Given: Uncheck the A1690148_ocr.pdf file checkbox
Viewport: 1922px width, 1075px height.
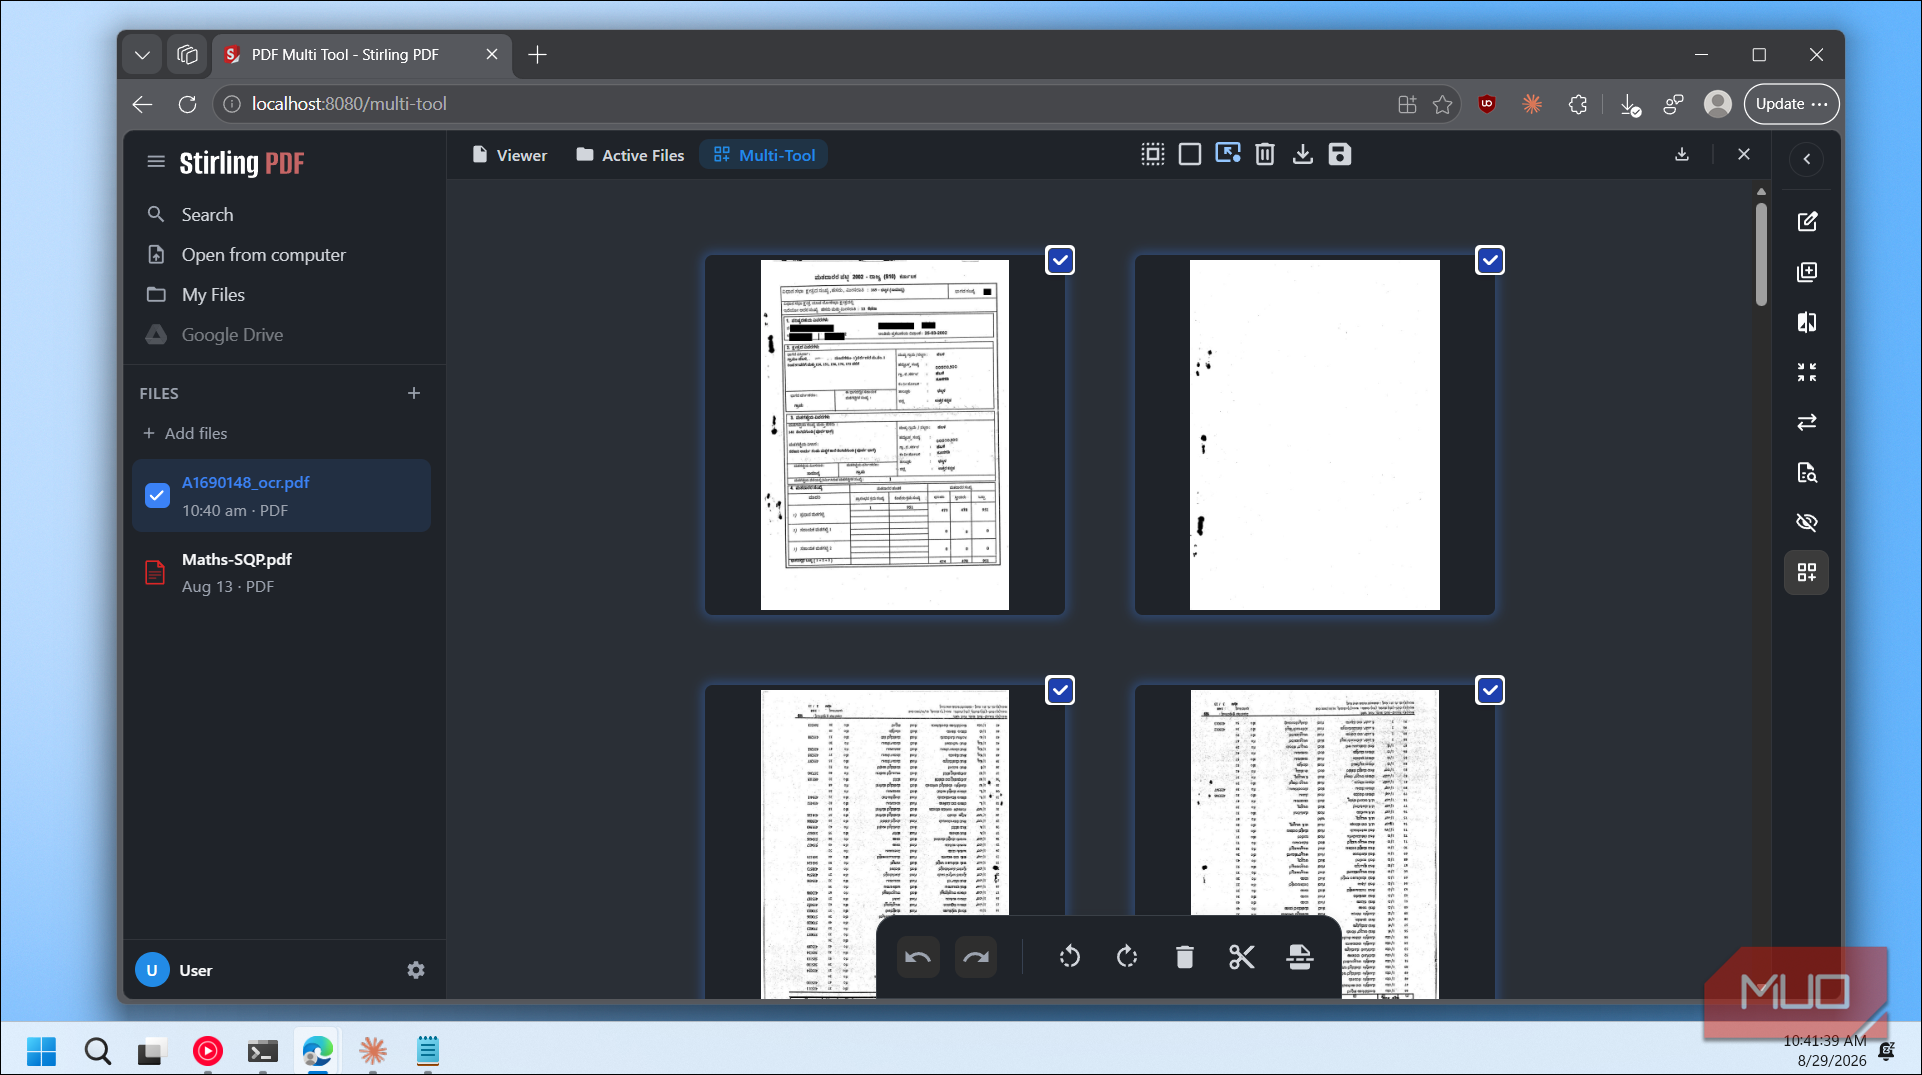Looking at the screenshot, I should point(157,495).
